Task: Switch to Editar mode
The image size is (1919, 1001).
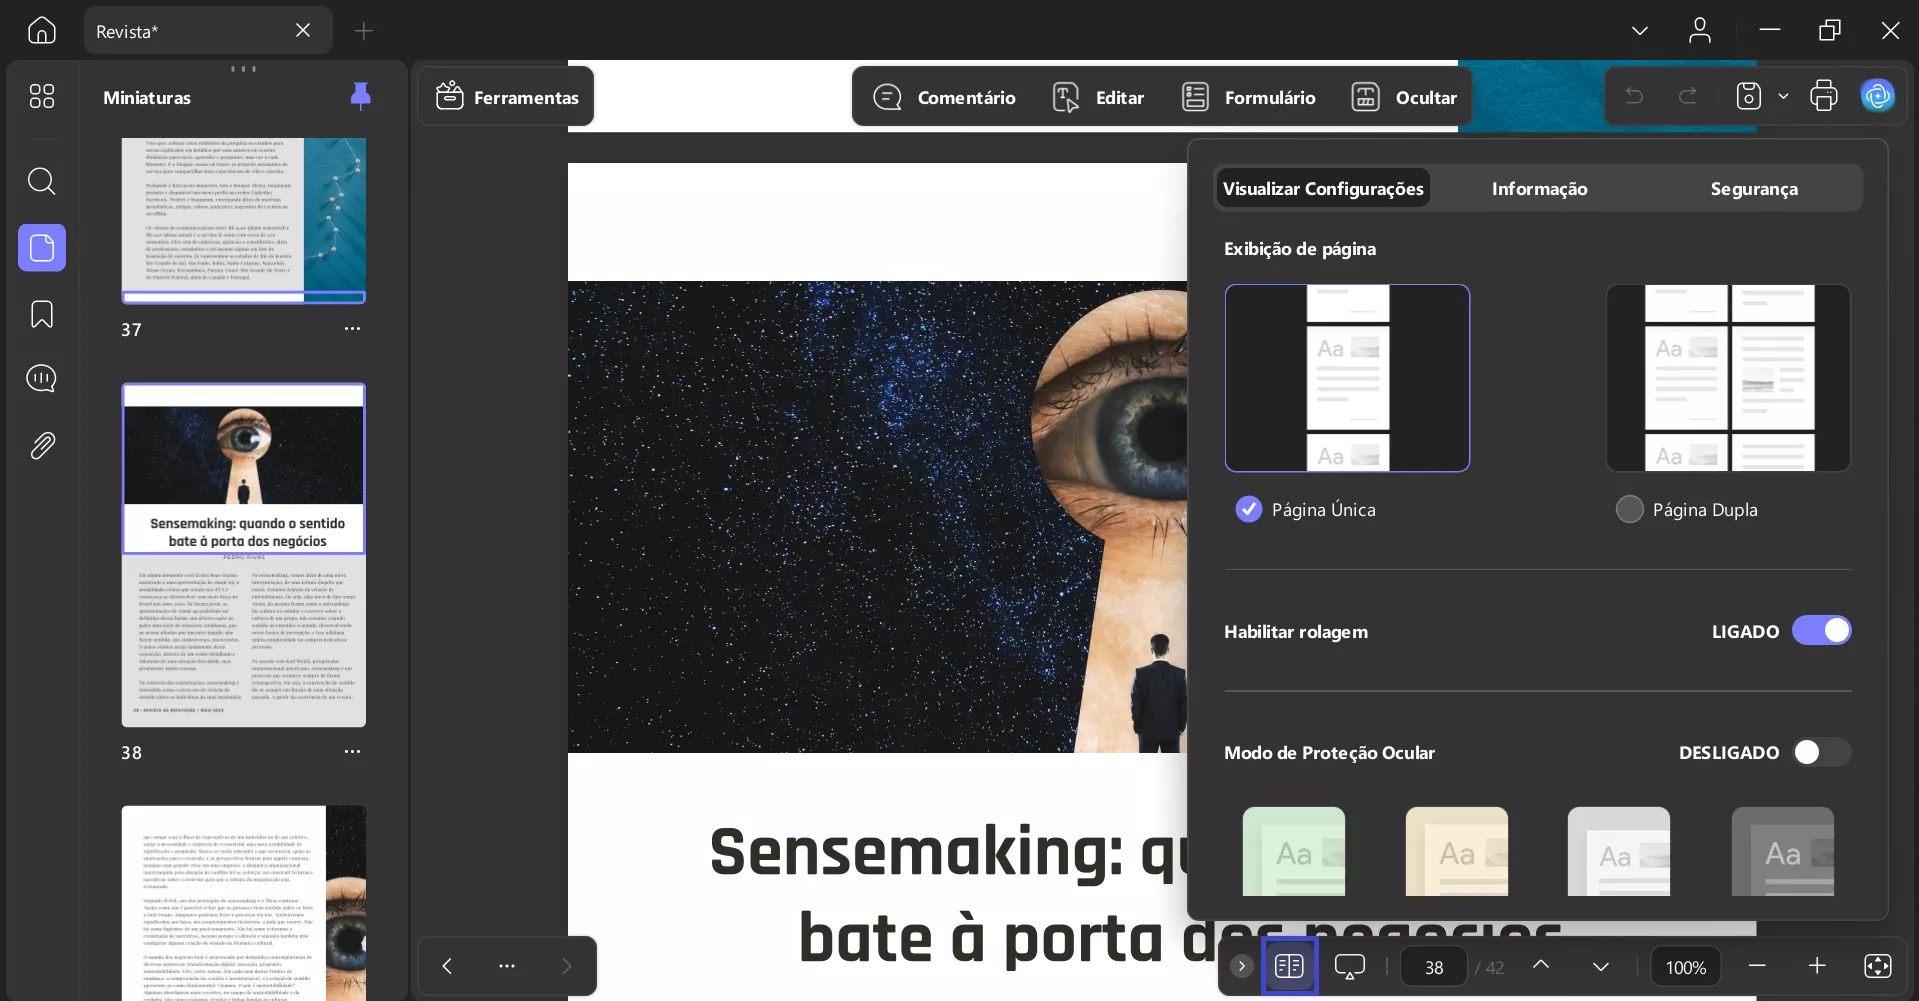Action: click(x=1098, y=97)
